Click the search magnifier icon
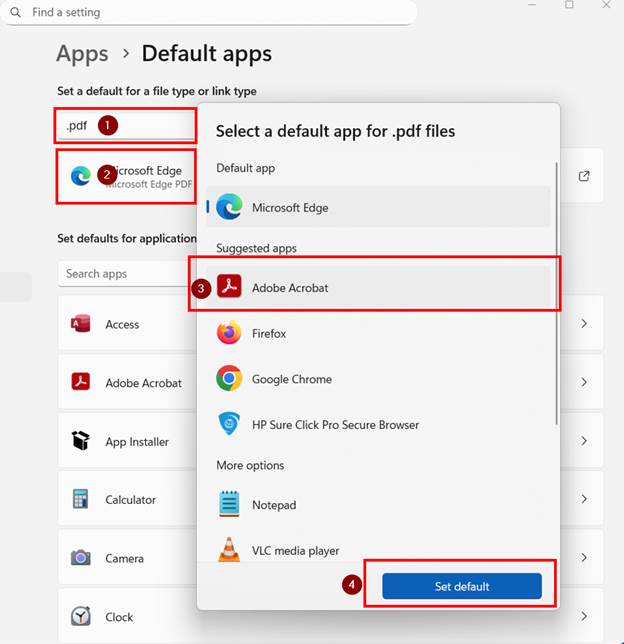Viewport: 624px width, 644px height. tap(15, 12)
